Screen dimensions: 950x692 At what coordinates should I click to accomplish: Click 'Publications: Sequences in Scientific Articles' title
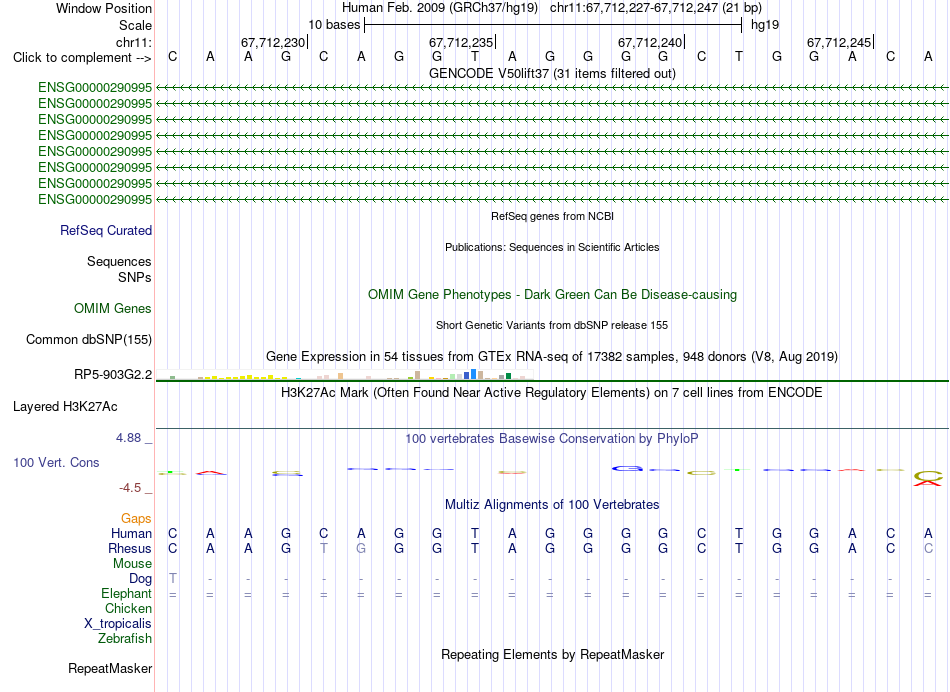(552, 247)
